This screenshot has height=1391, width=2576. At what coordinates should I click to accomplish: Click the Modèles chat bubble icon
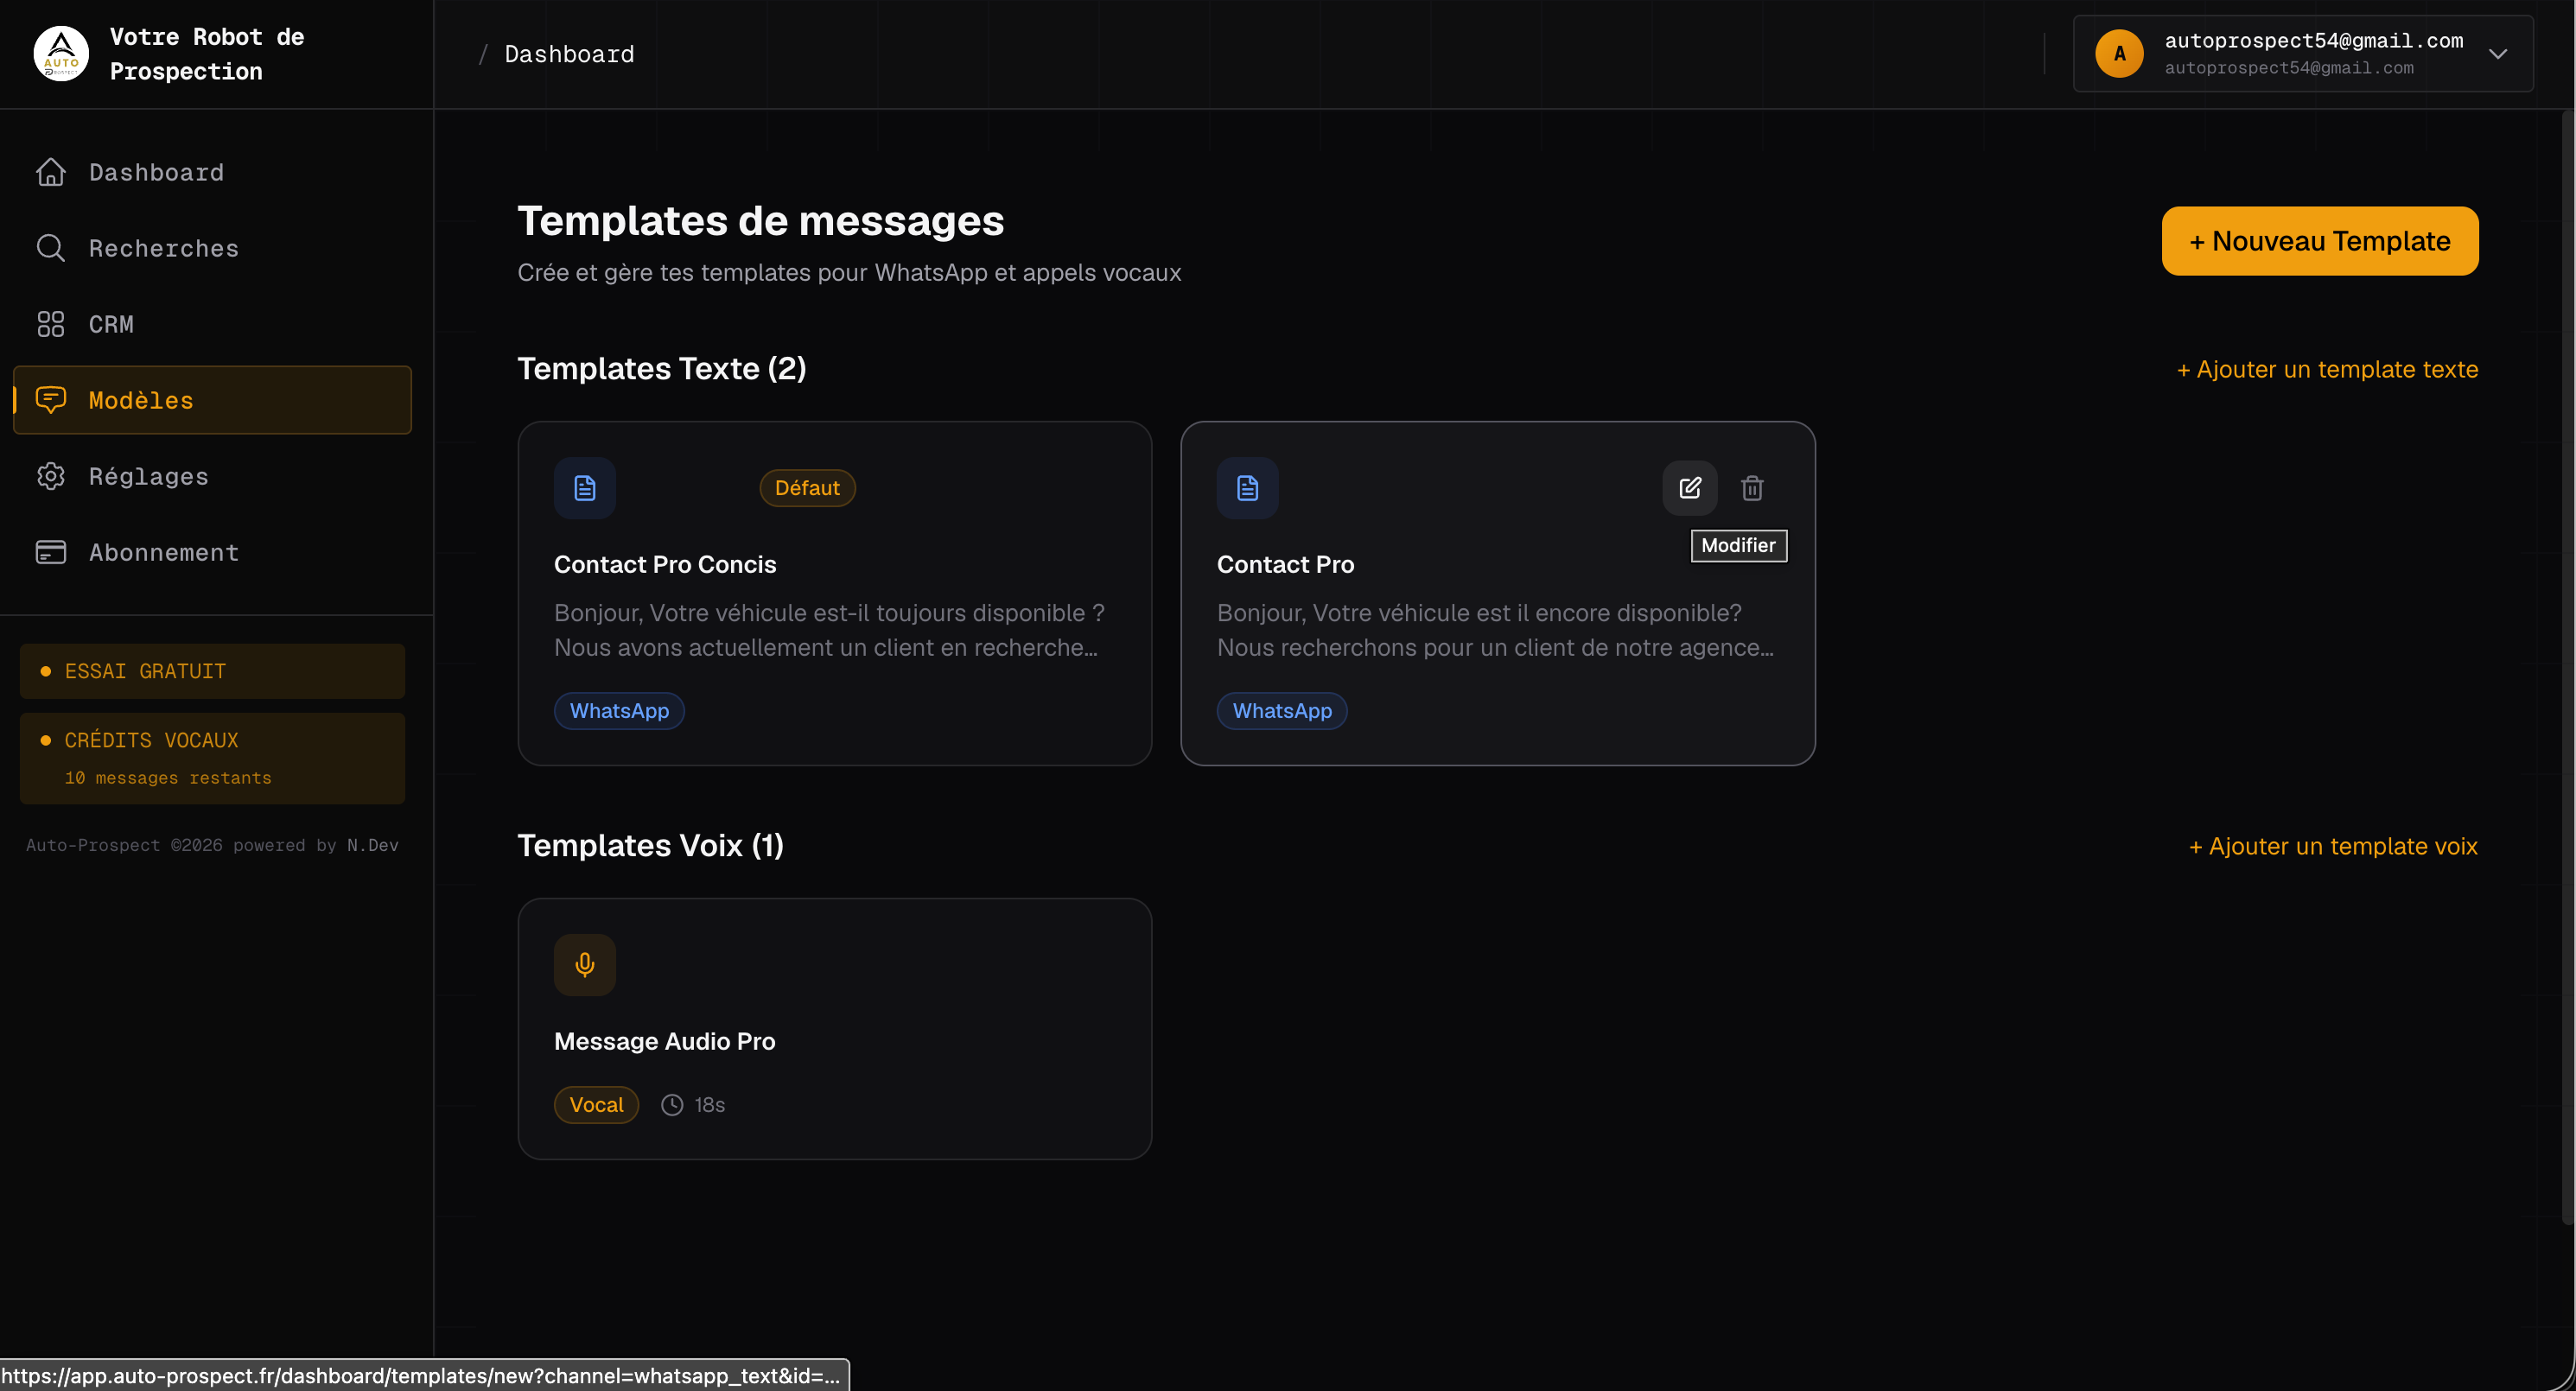point(51,400)
